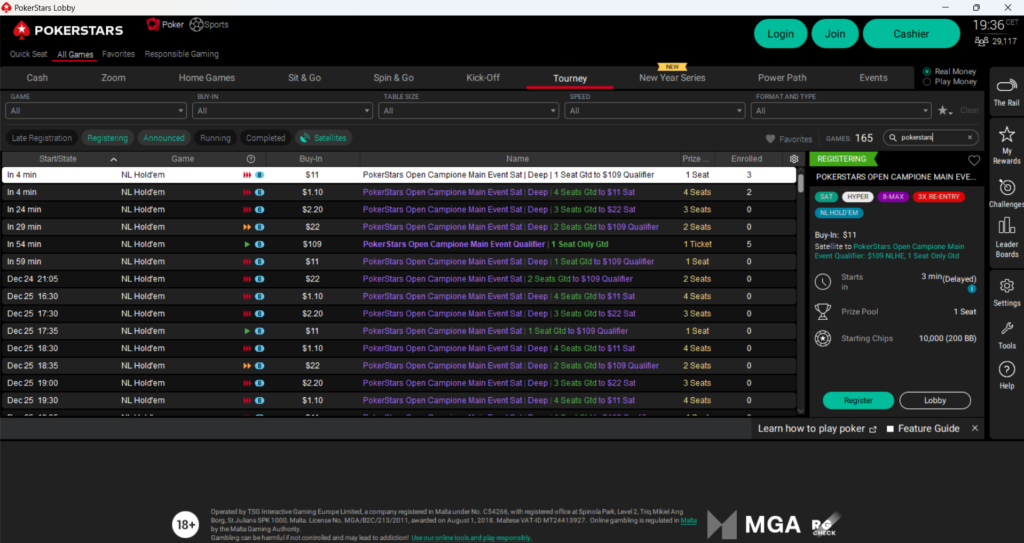
Task: Click players online count icon
Action: [x=982, y=41]
